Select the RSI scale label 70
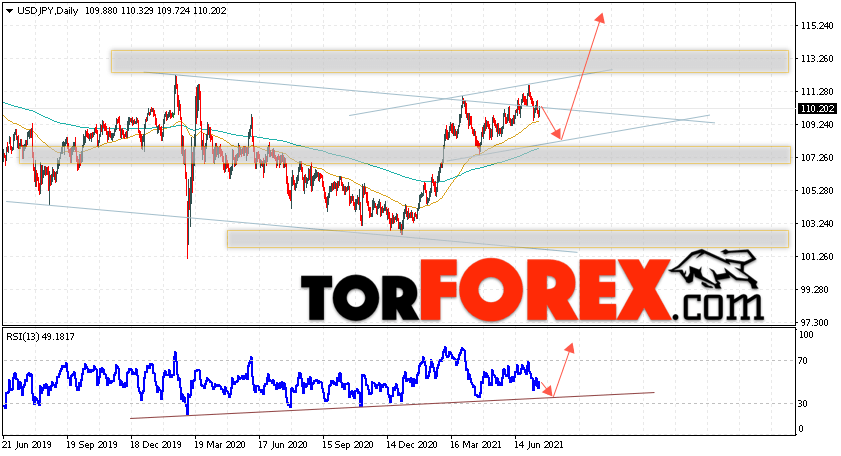This screenshot has height=456, width=841. pyautogui.click(x=803, y=361)
